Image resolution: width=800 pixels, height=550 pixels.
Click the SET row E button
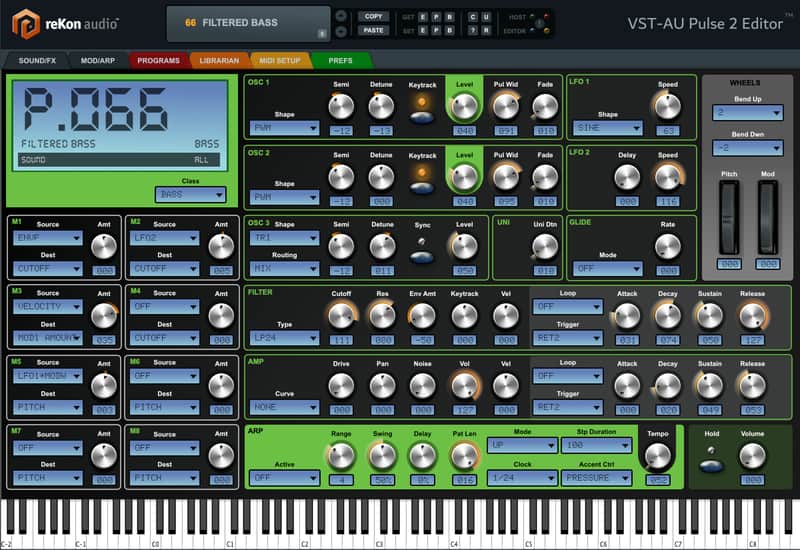422,31
